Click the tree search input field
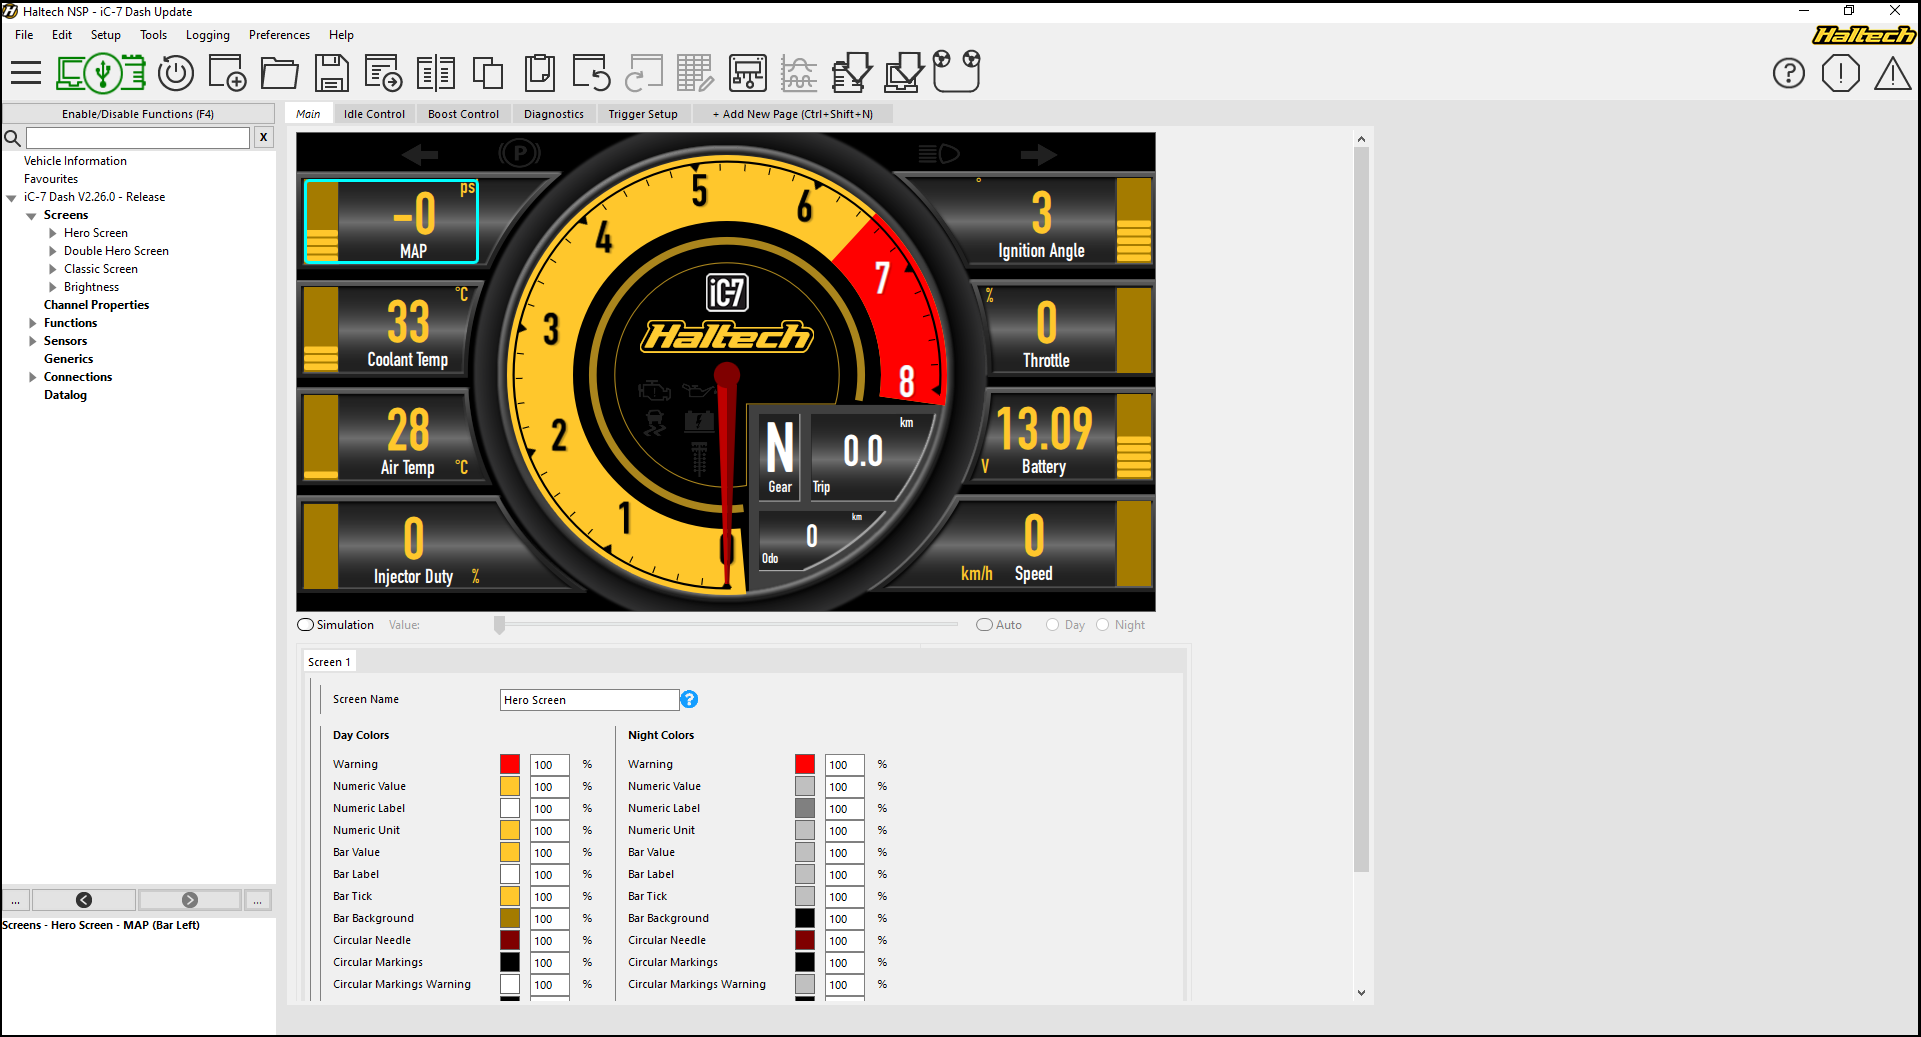The width and height of the screenshot is (1921, 1037). click(x=138, y=138)
